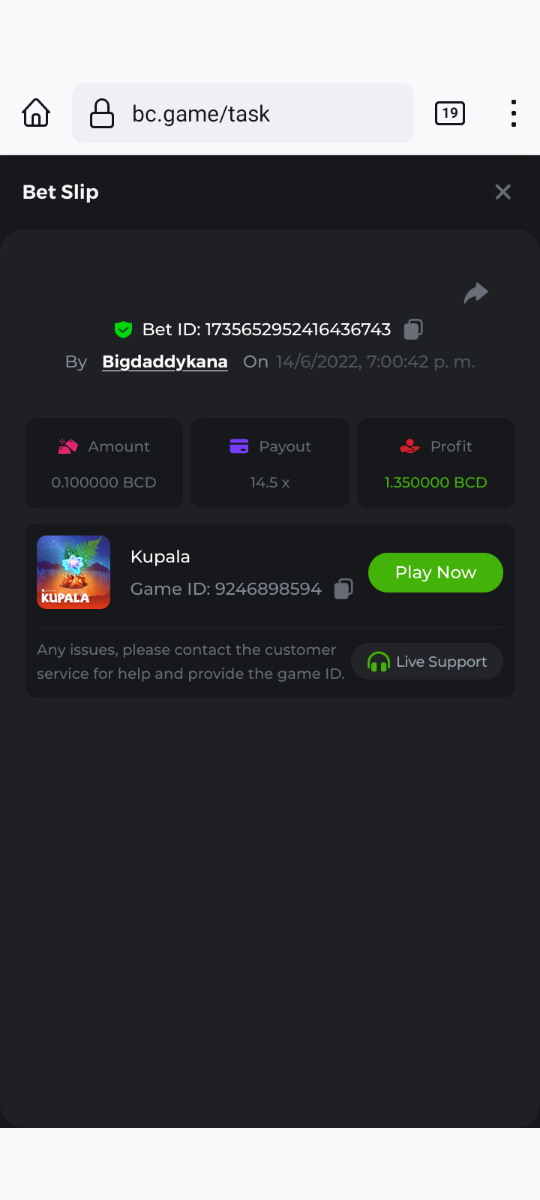Contact Live Support

tap(427, 661)
